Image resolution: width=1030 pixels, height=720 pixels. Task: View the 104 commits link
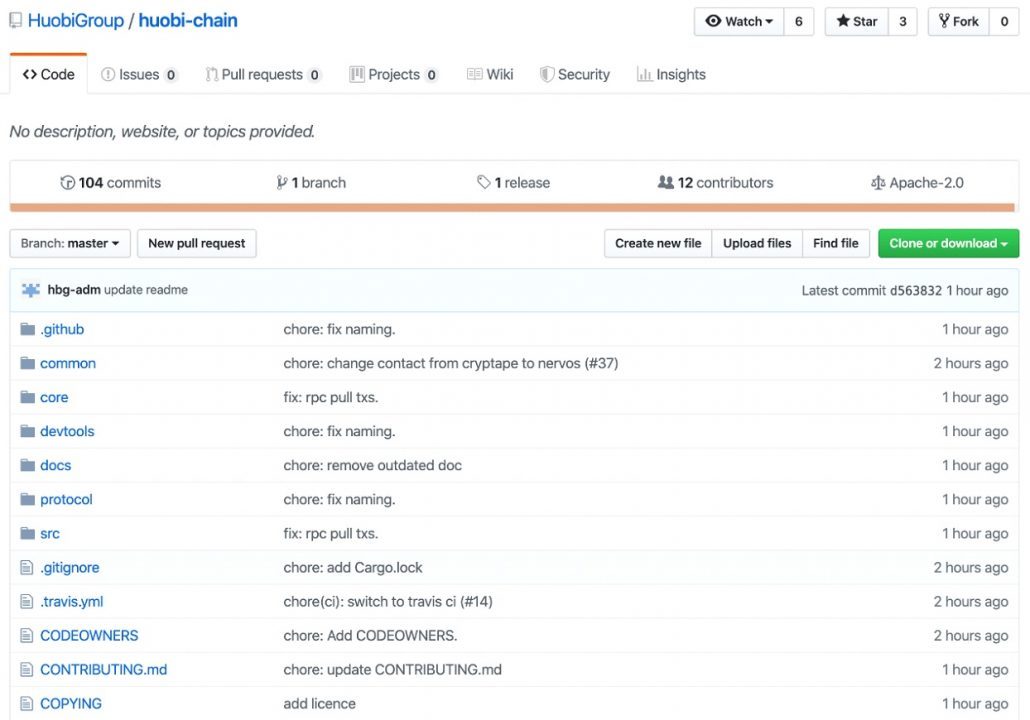[x=110, y=183]
